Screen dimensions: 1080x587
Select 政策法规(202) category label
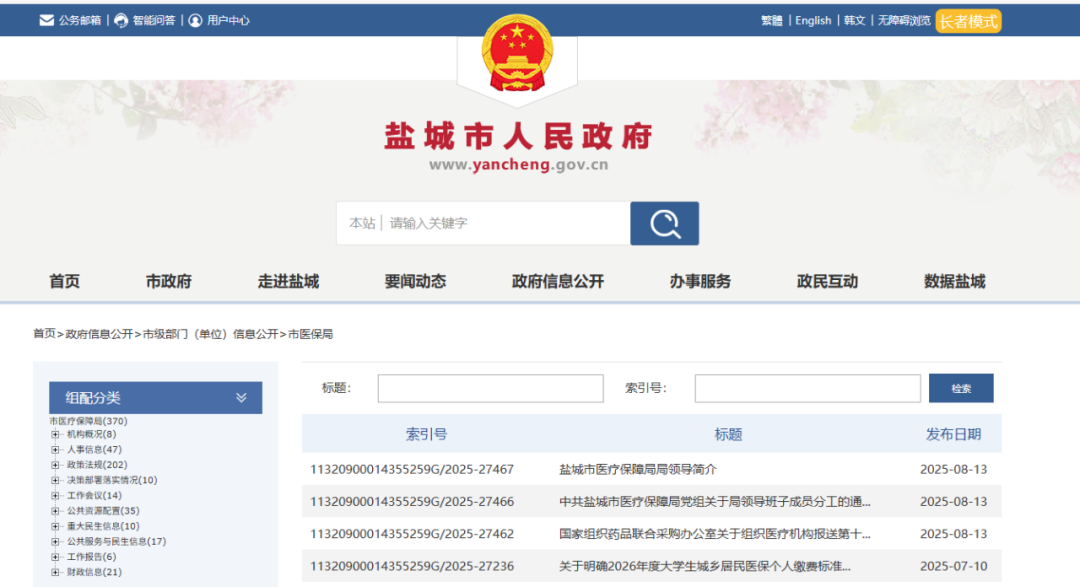coord(97,464)
